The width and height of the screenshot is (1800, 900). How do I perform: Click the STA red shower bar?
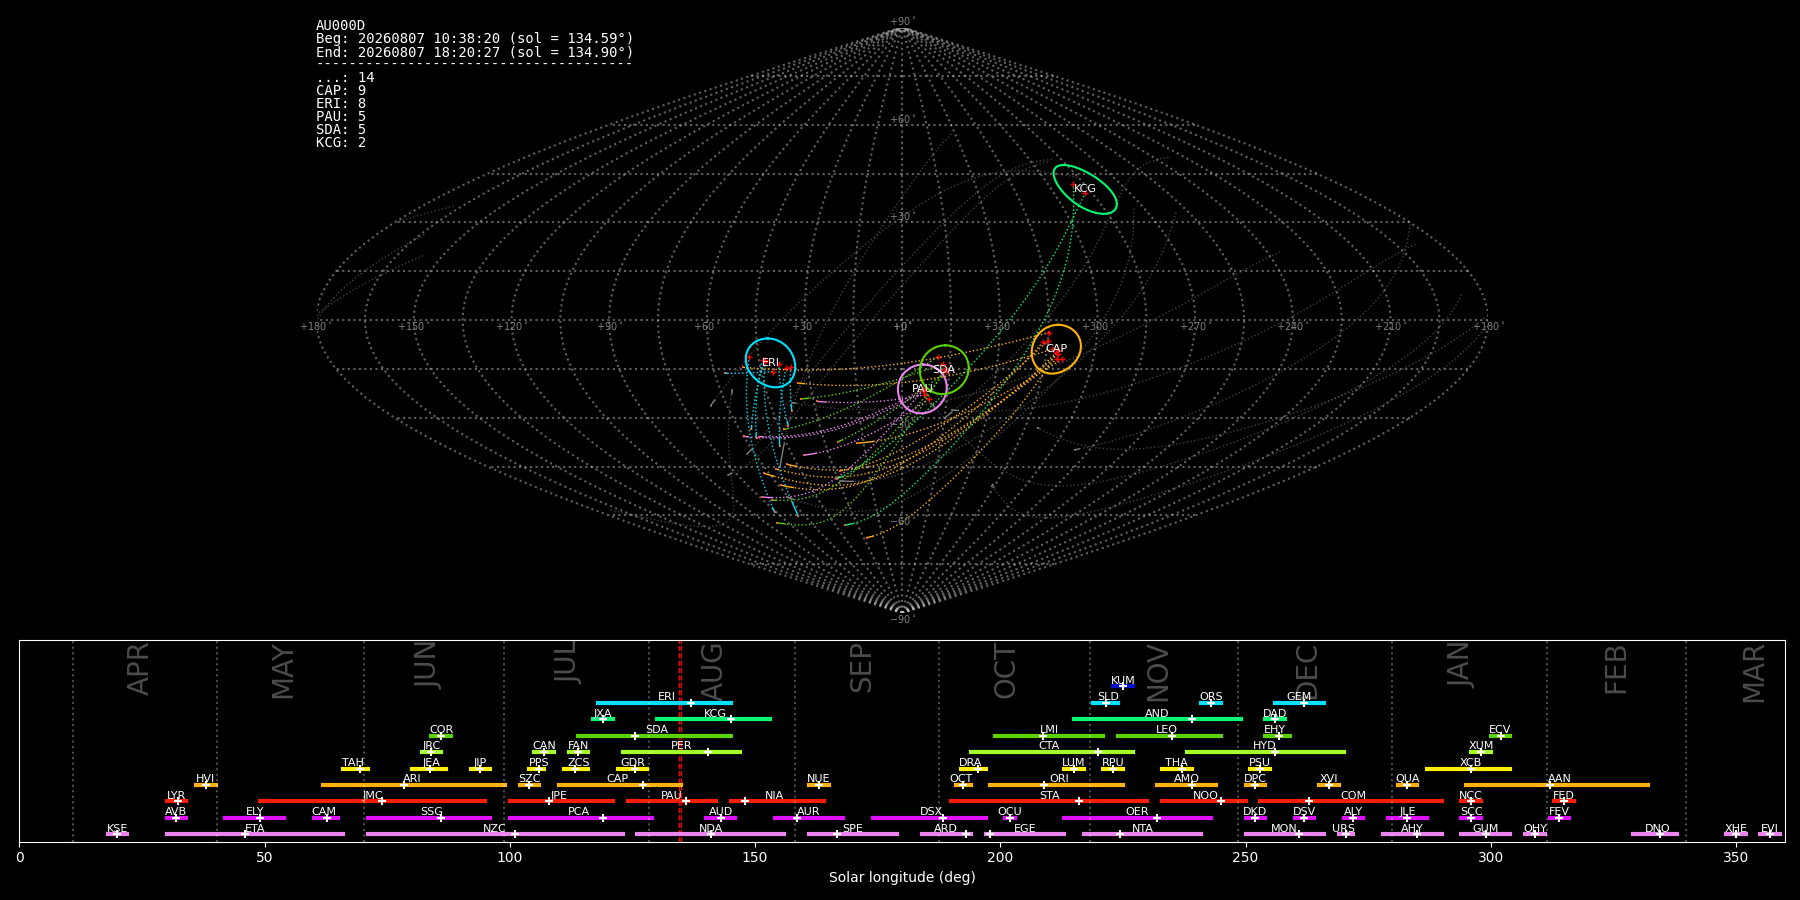click(x=1049, y=801)
